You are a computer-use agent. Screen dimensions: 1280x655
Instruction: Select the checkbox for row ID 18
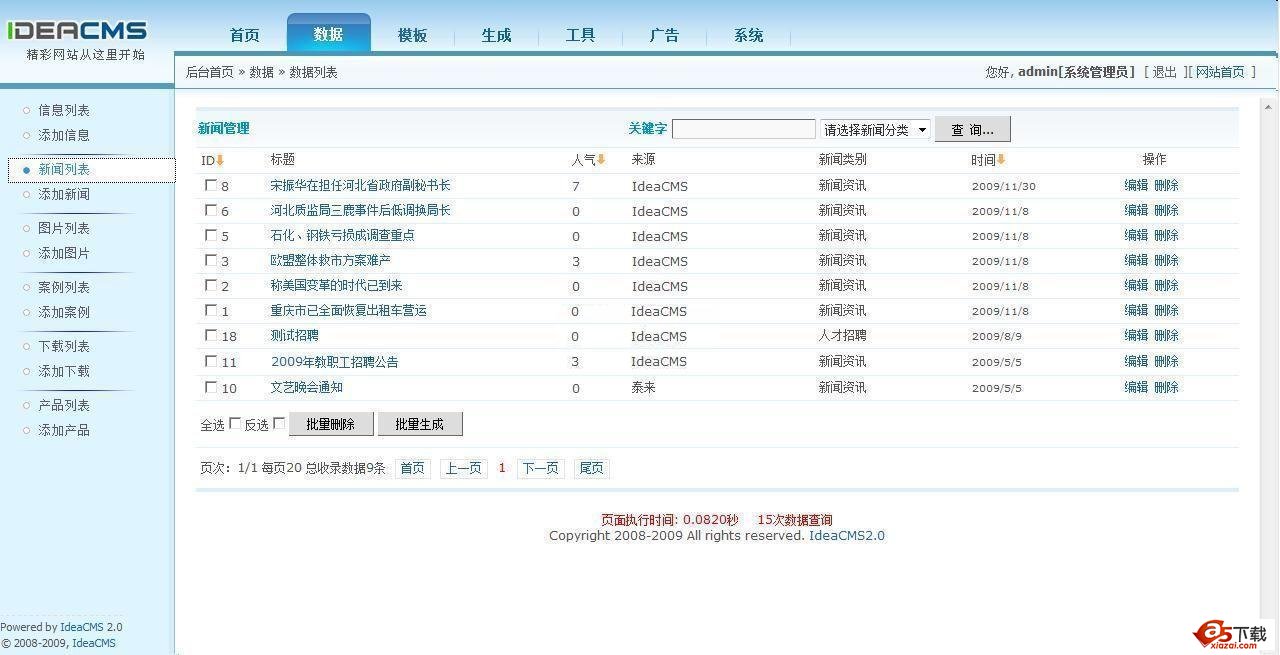(211, 335)
